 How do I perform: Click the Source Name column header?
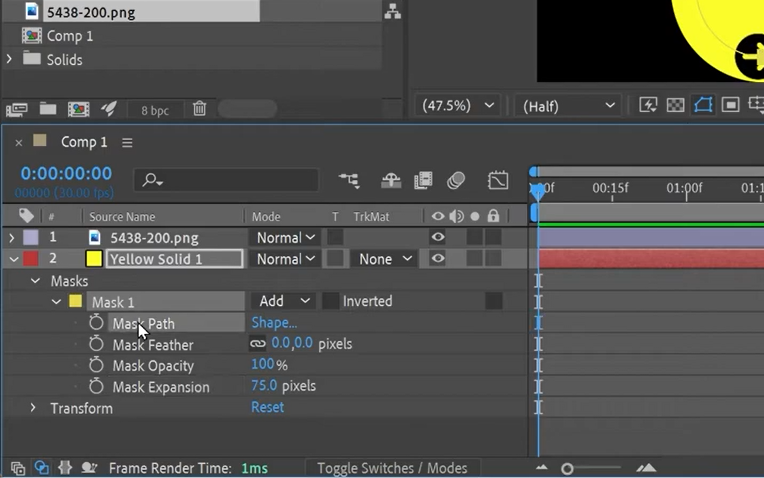click(122, 216)
